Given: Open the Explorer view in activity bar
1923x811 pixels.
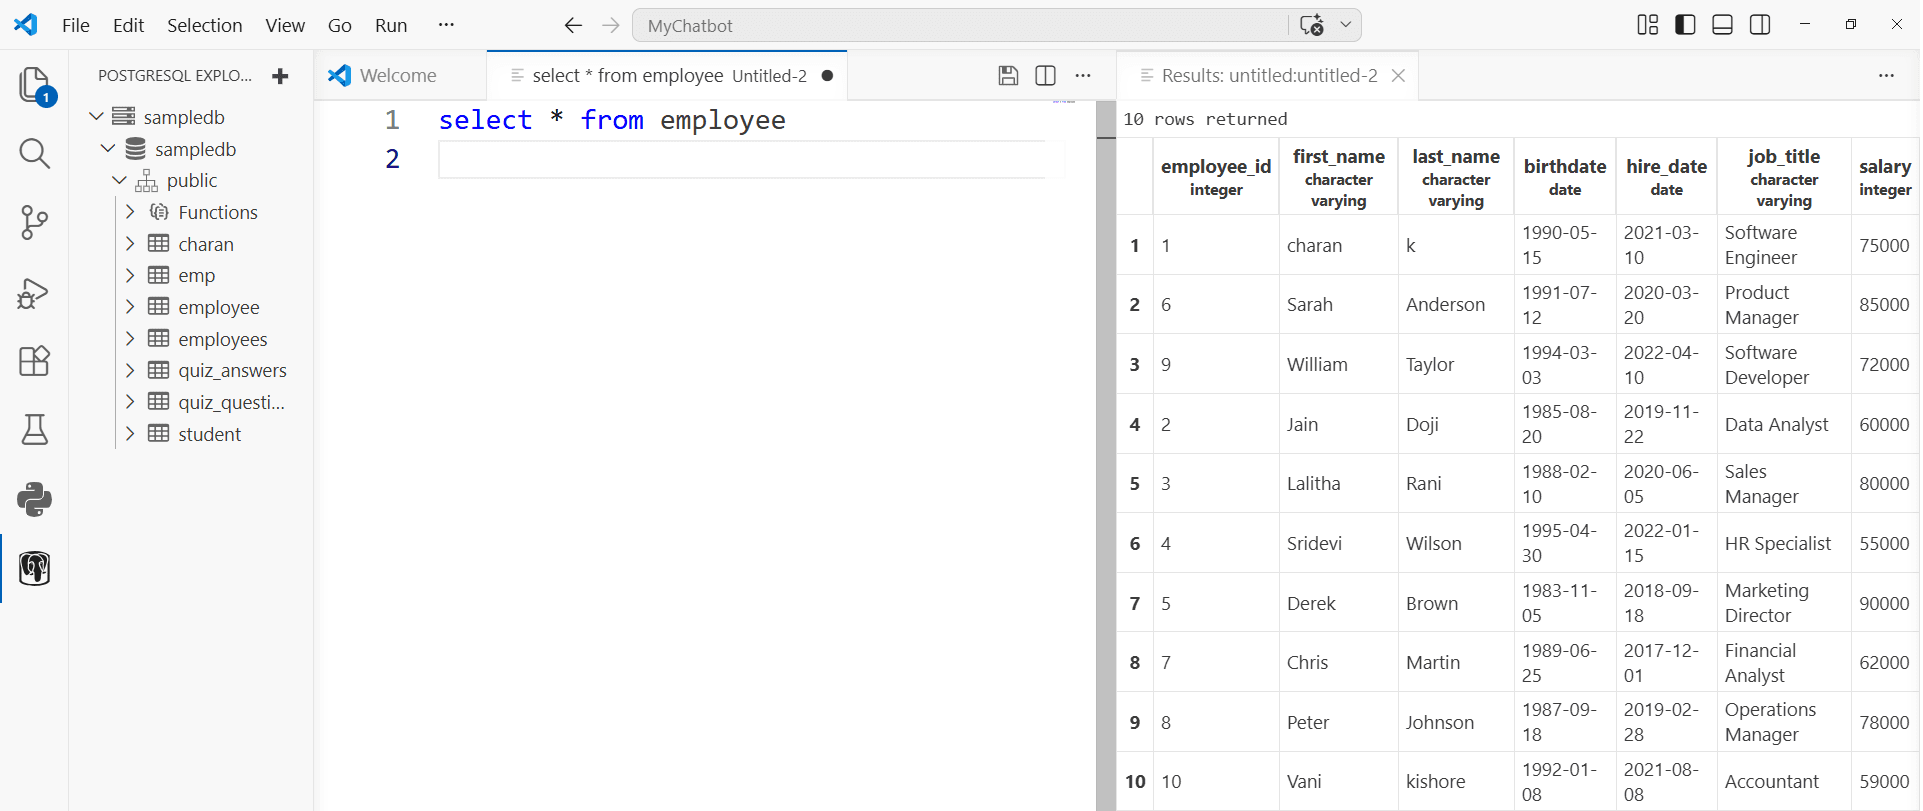Looking at the screenshot, I should click(34, 85).
